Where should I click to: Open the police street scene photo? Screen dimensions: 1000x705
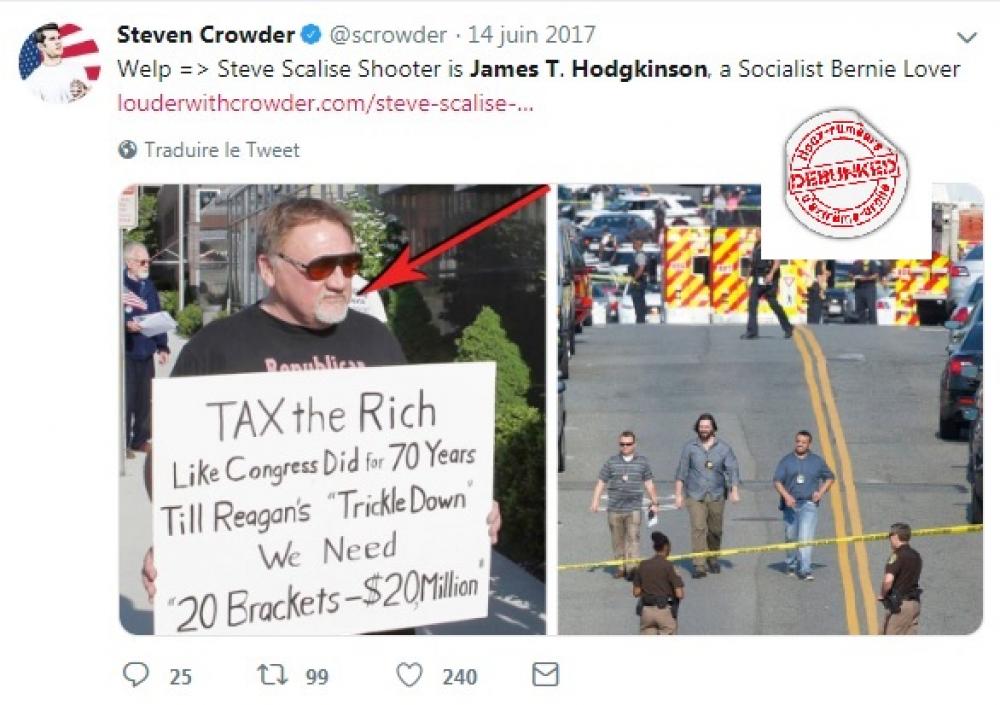point(770,409)
